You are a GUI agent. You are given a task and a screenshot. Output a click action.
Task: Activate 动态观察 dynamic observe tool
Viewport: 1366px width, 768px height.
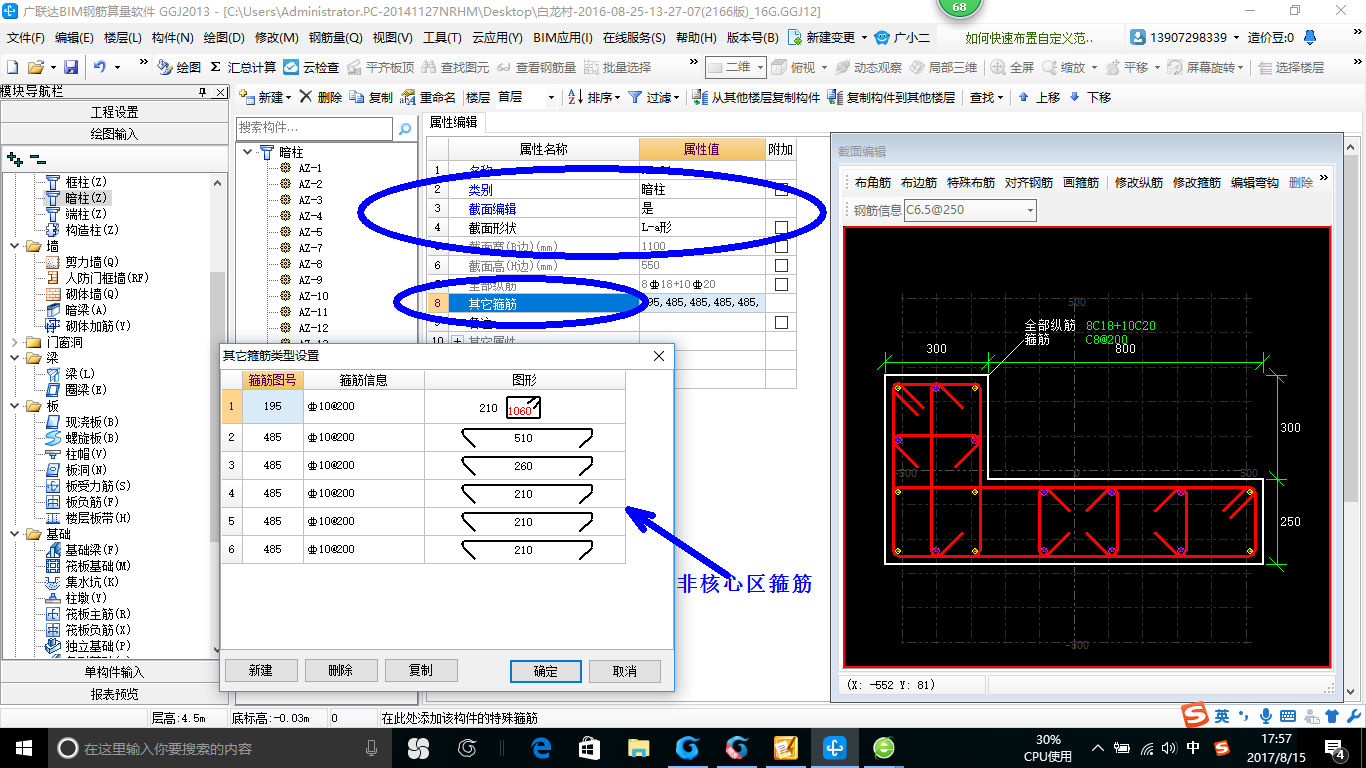(869, 67)
